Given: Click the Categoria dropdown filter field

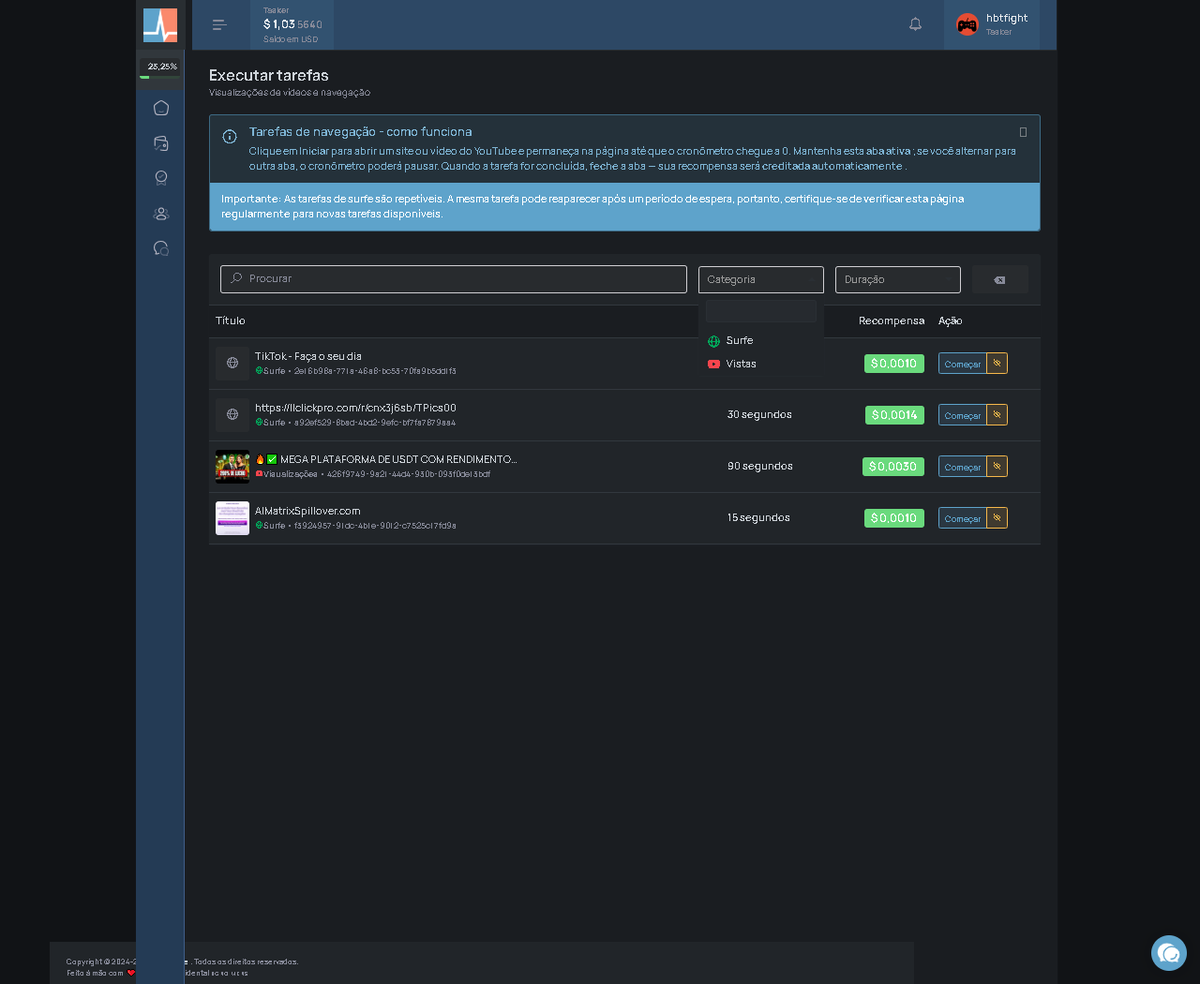Looking at the screenshot, I should 761,311.
